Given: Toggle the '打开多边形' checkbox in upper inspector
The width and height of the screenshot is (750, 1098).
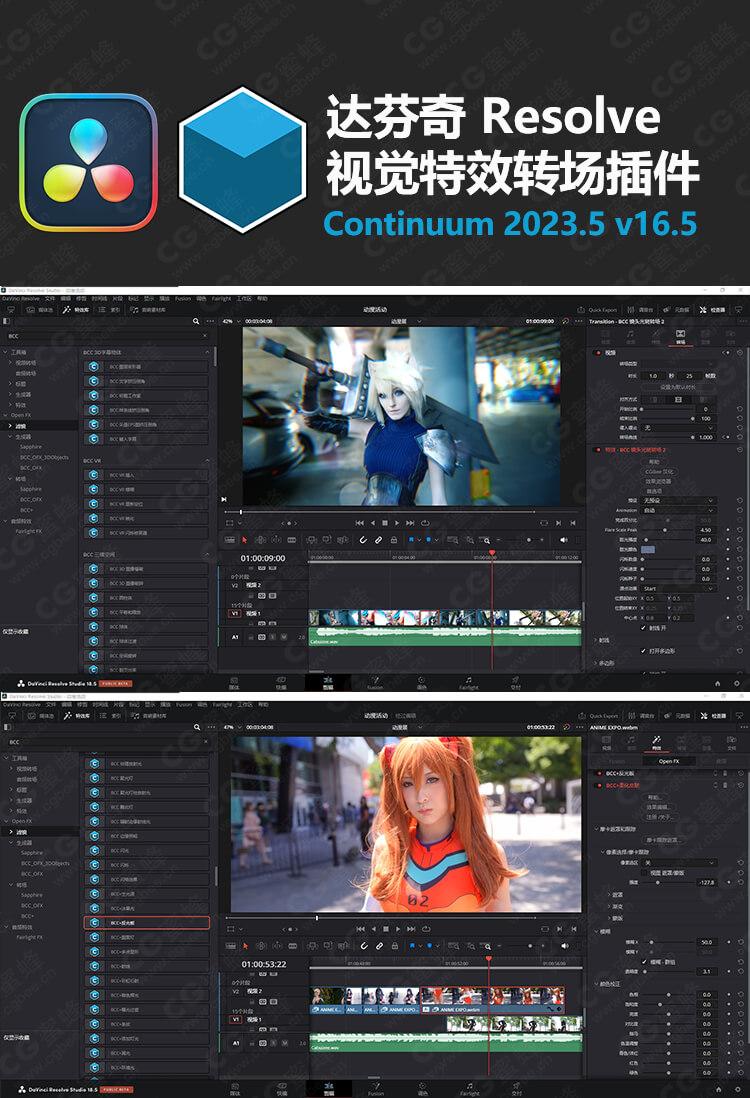Looking at the screenshot, I should pyautogui.click(x=644, y=651).
